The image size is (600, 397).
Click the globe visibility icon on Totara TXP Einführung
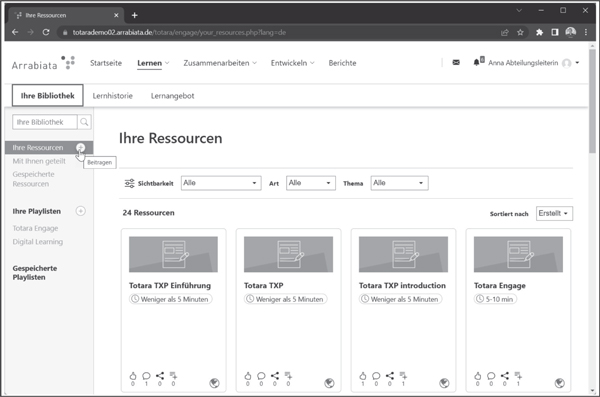[x=214, y=383]
